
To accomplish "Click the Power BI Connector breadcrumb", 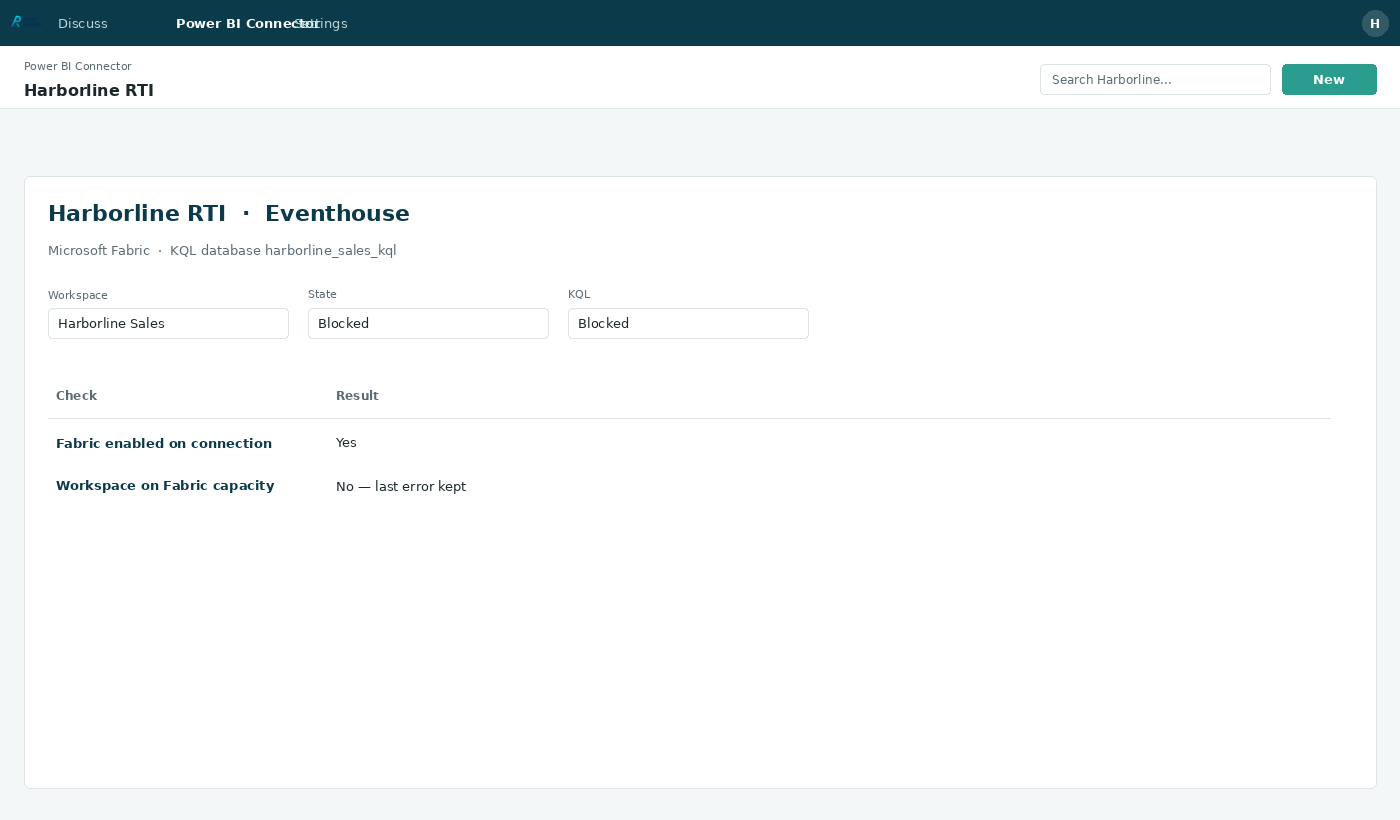I will pos(78,66).
